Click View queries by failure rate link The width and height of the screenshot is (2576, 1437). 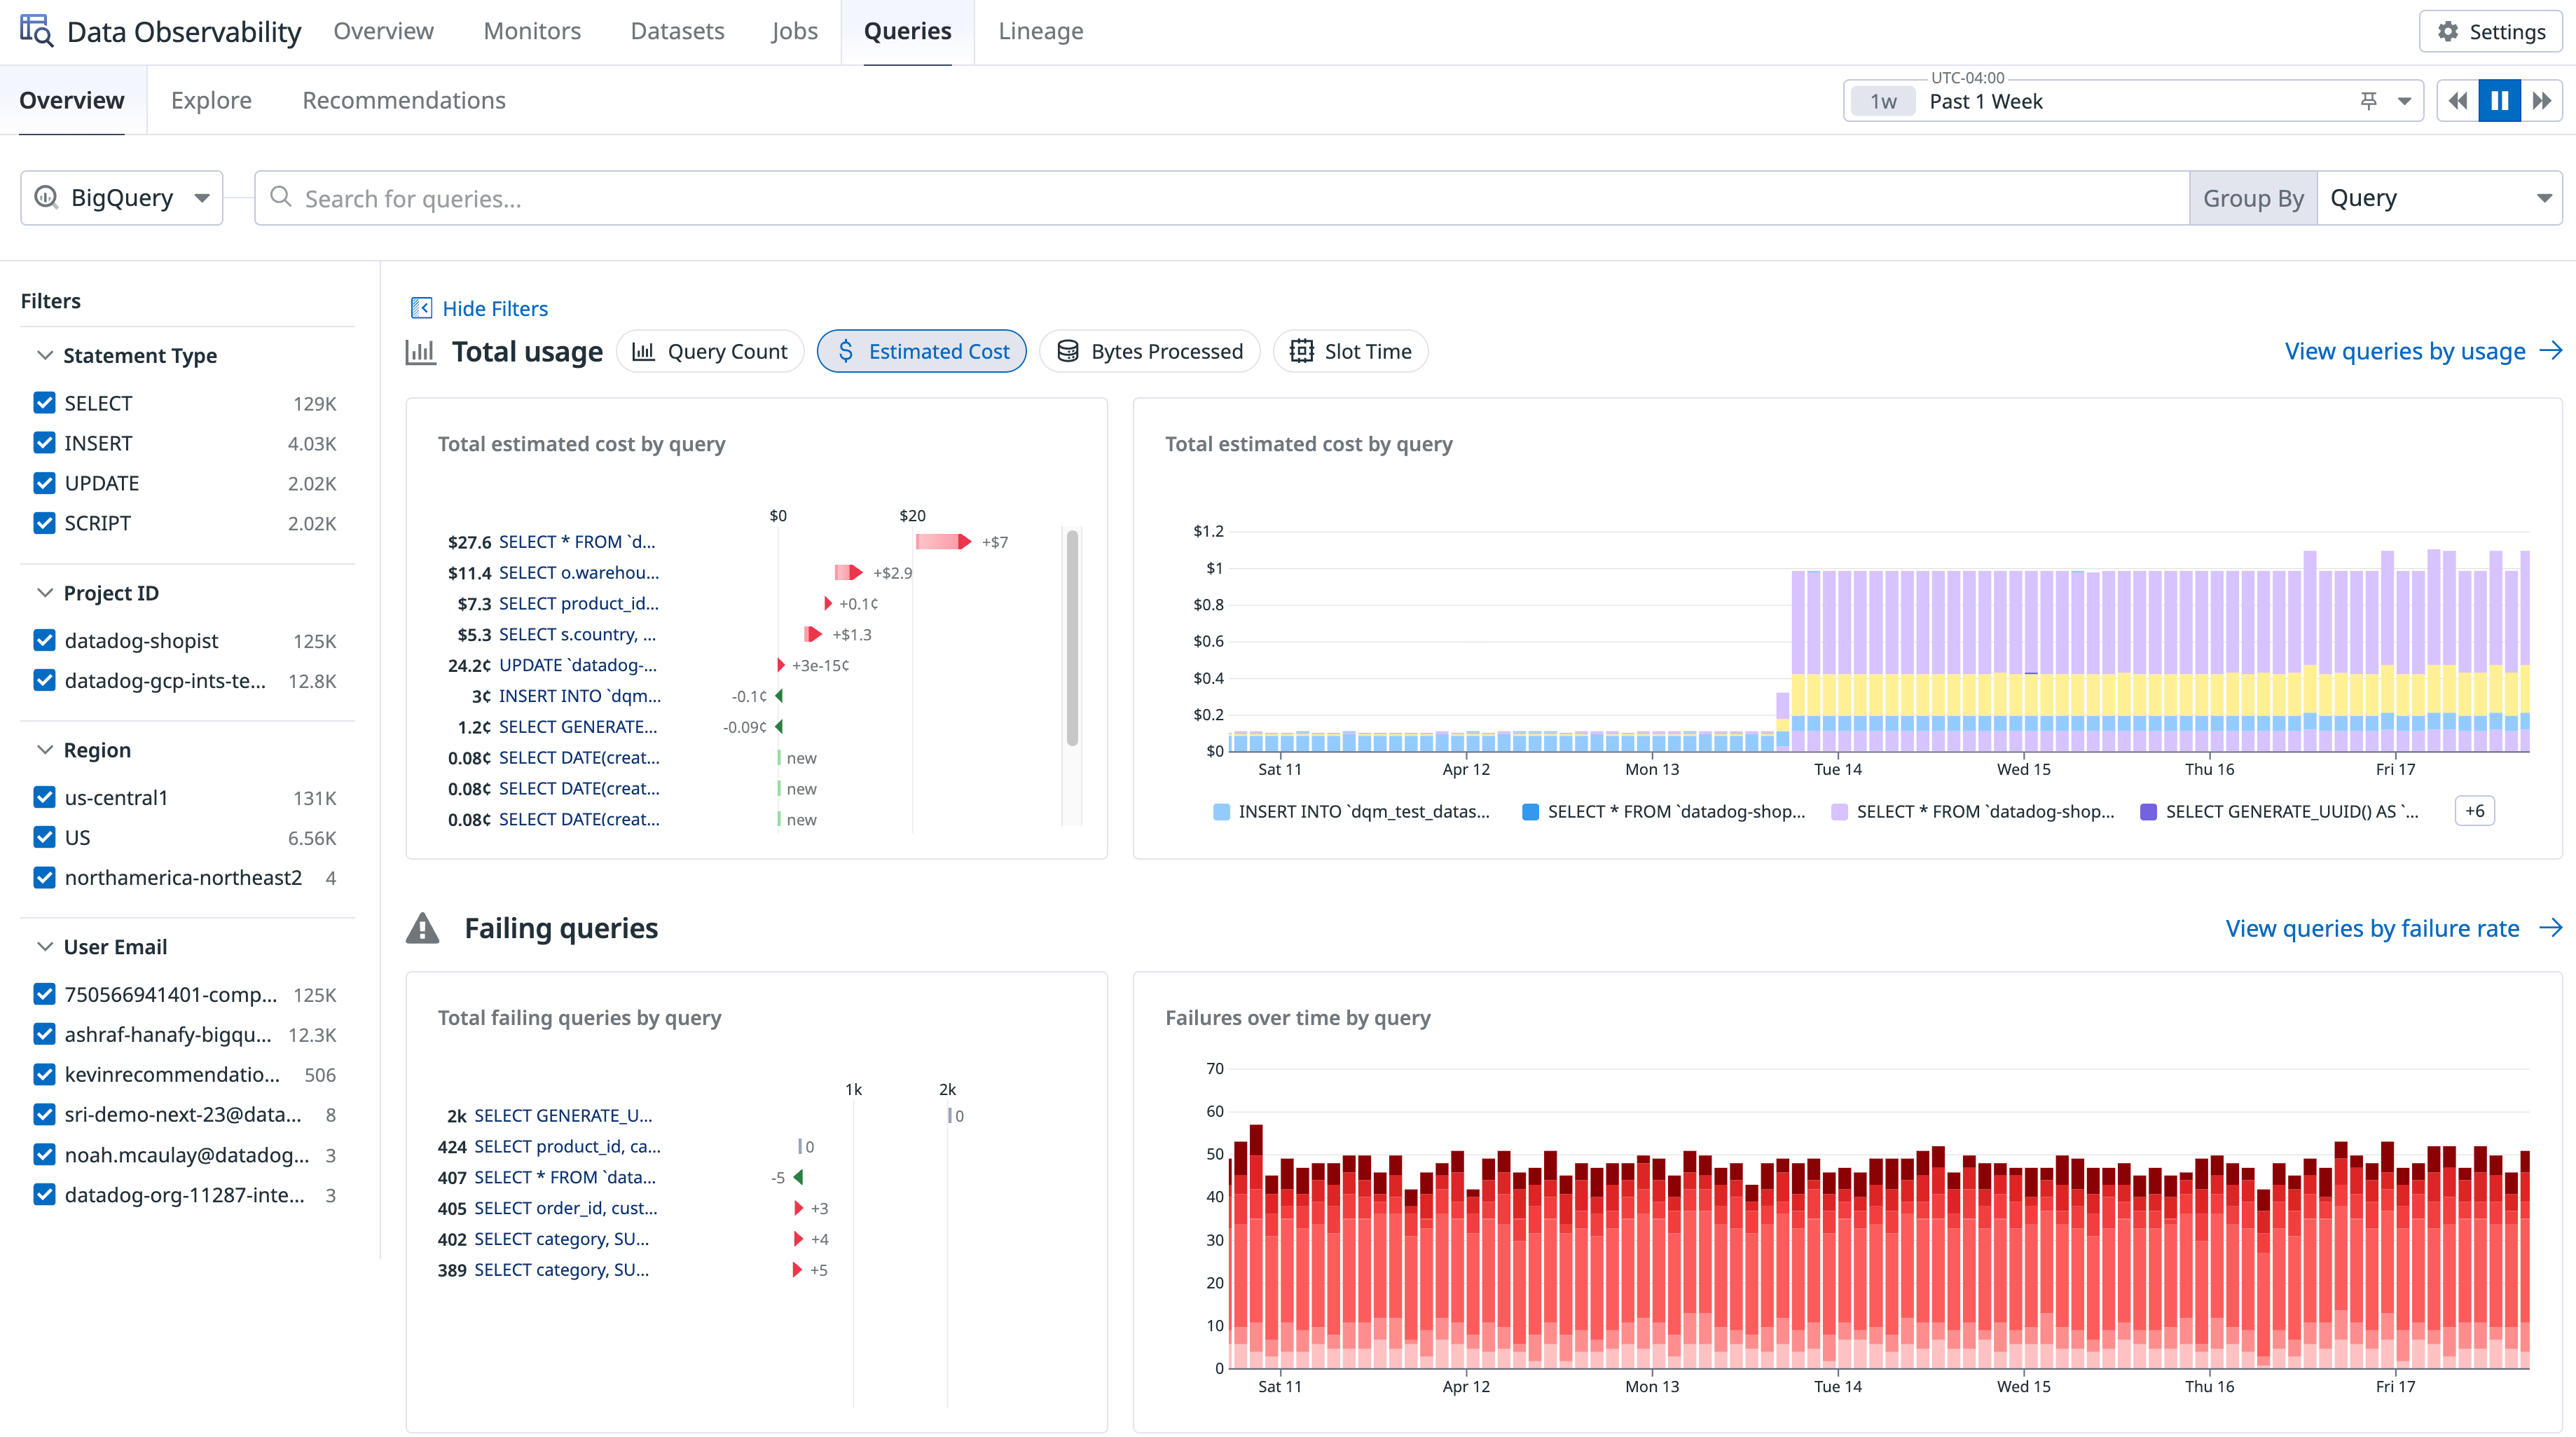coord(2372,928)
